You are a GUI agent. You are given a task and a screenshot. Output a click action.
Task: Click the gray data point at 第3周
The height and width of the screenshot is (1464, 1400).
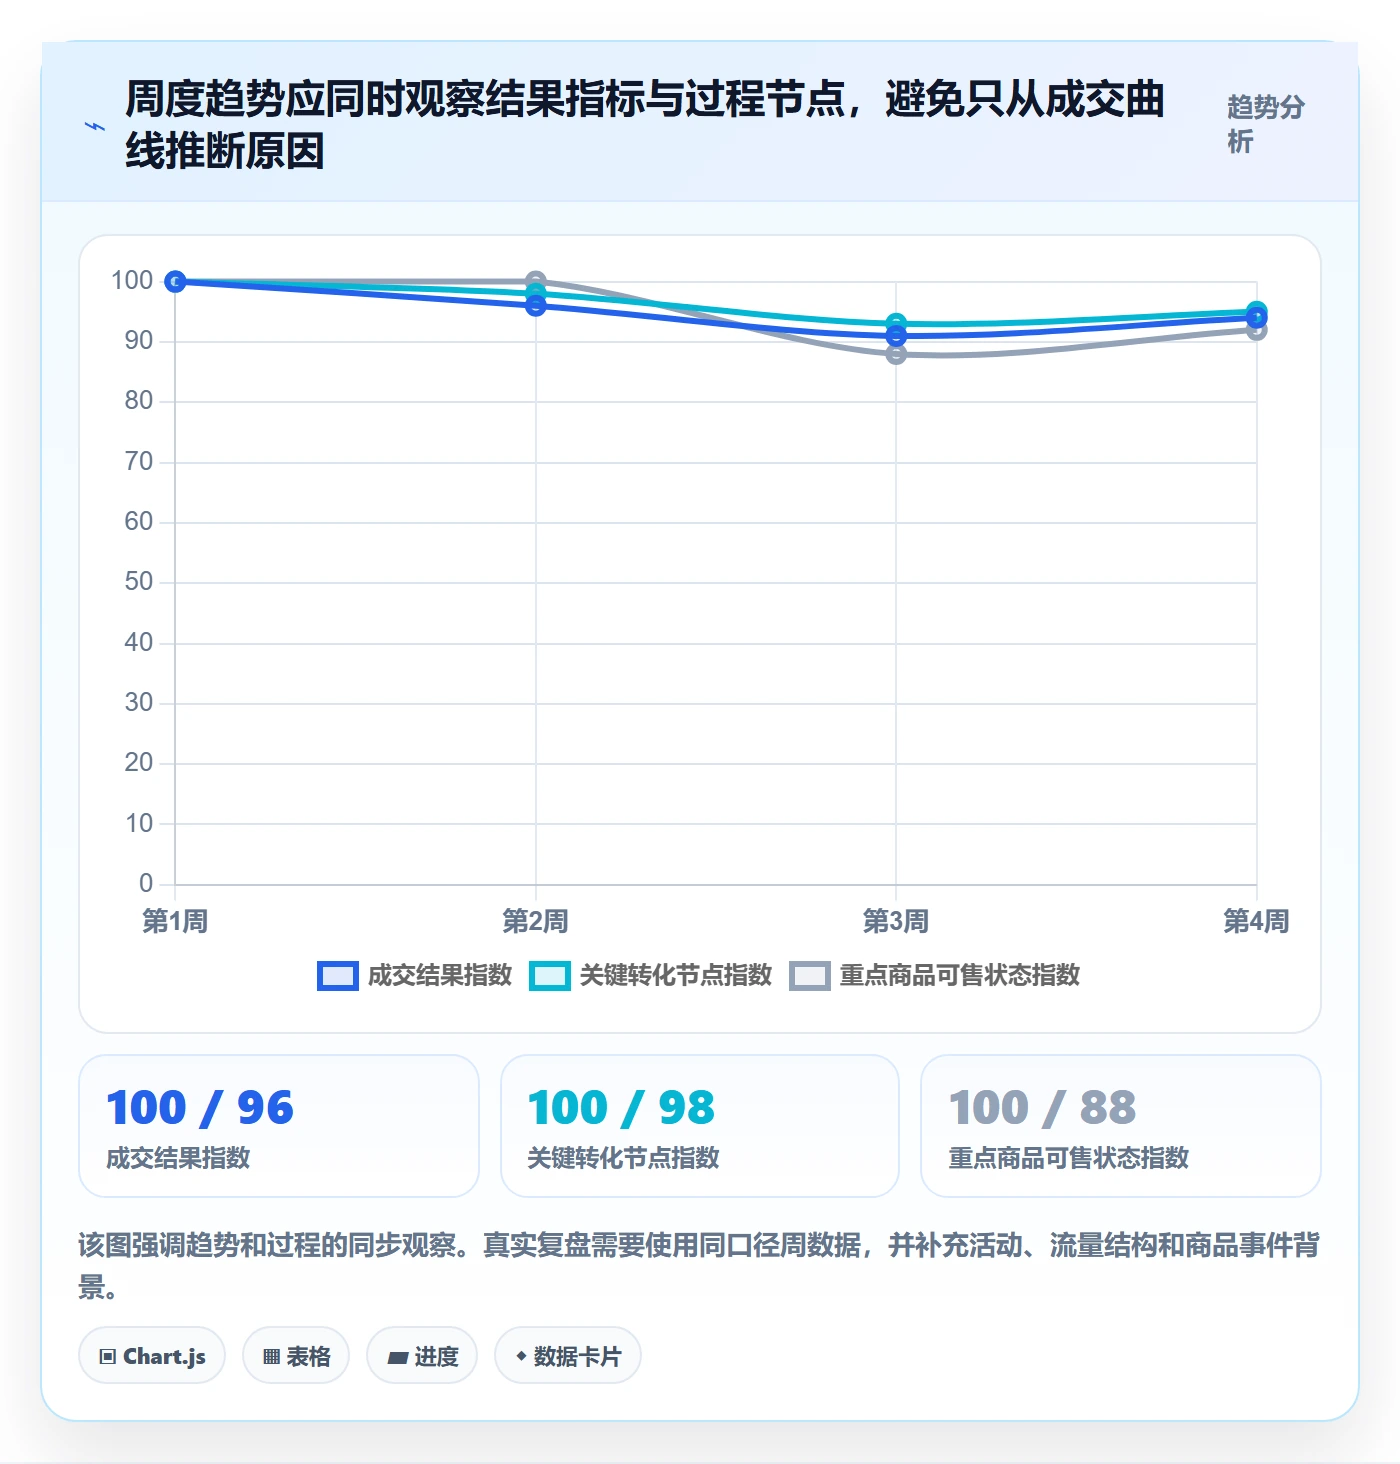pos(896,354)
